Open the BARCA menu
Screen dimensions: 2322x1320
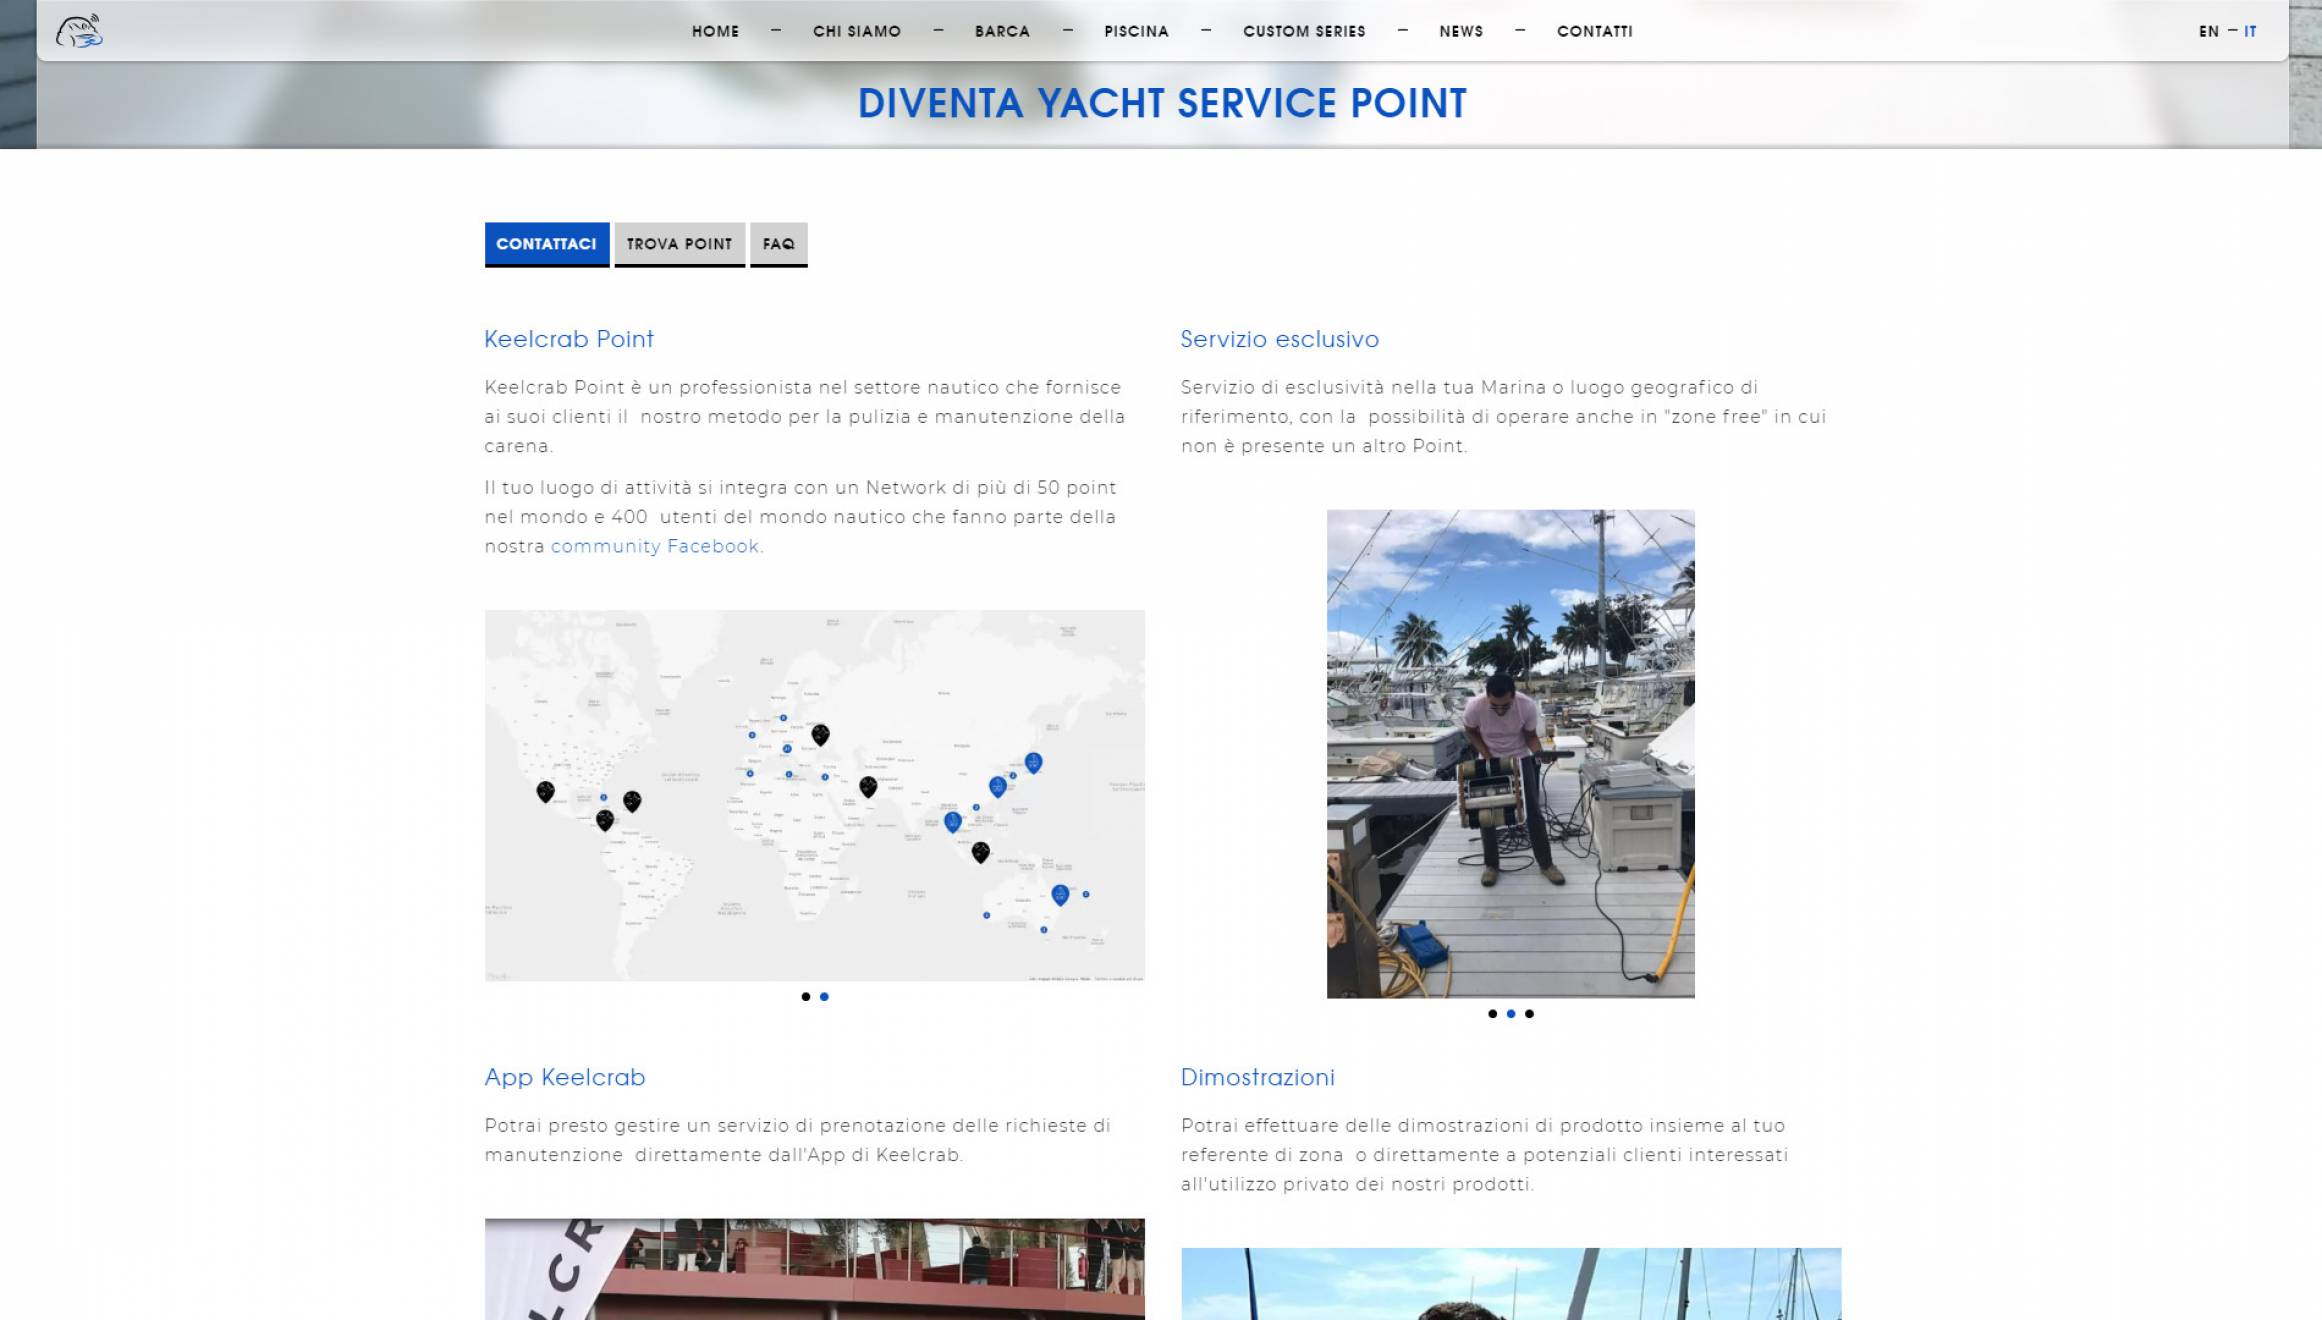click(x=1002, y=32)
